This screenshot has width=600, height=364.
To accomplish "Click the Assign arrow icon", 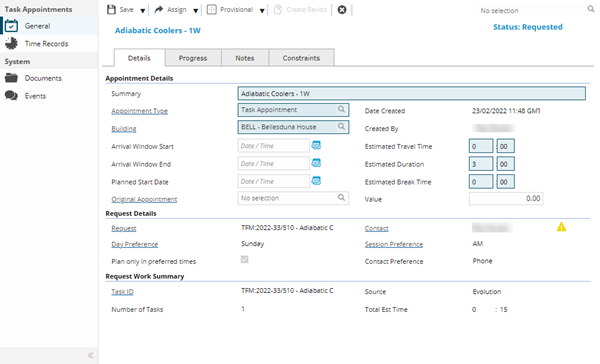I will [158, 10].
